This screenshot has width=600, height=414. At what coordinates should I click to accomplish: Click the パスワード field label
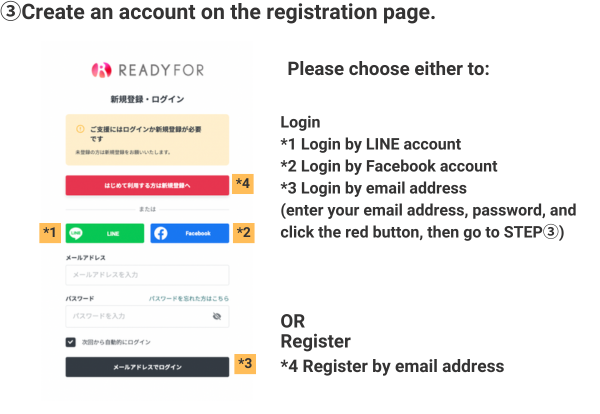80,299
